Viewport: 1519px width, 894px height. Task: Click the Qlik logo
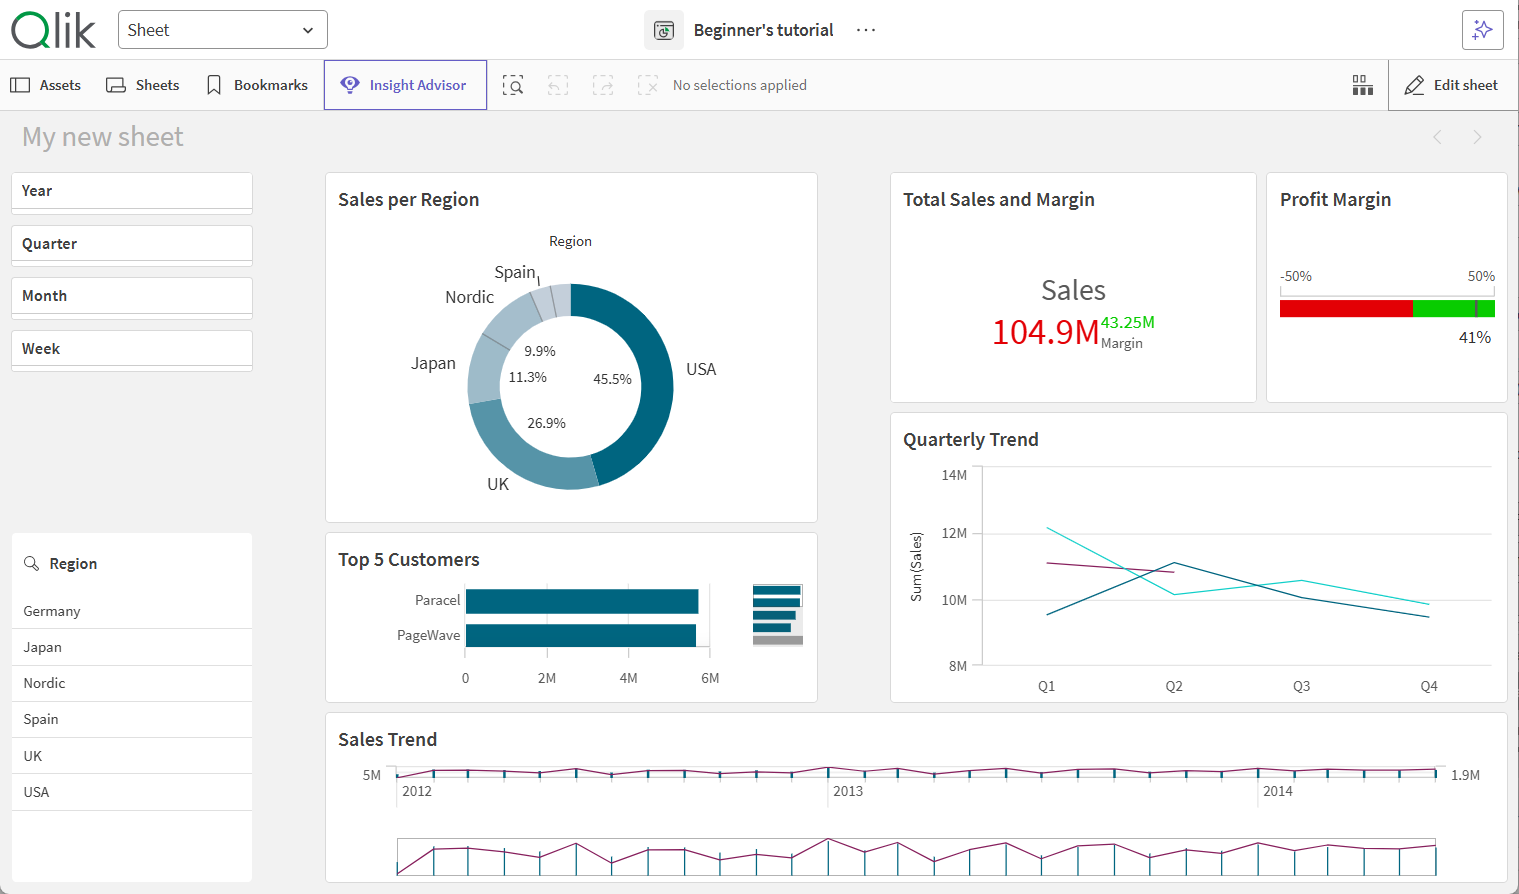tap(54, 30)
